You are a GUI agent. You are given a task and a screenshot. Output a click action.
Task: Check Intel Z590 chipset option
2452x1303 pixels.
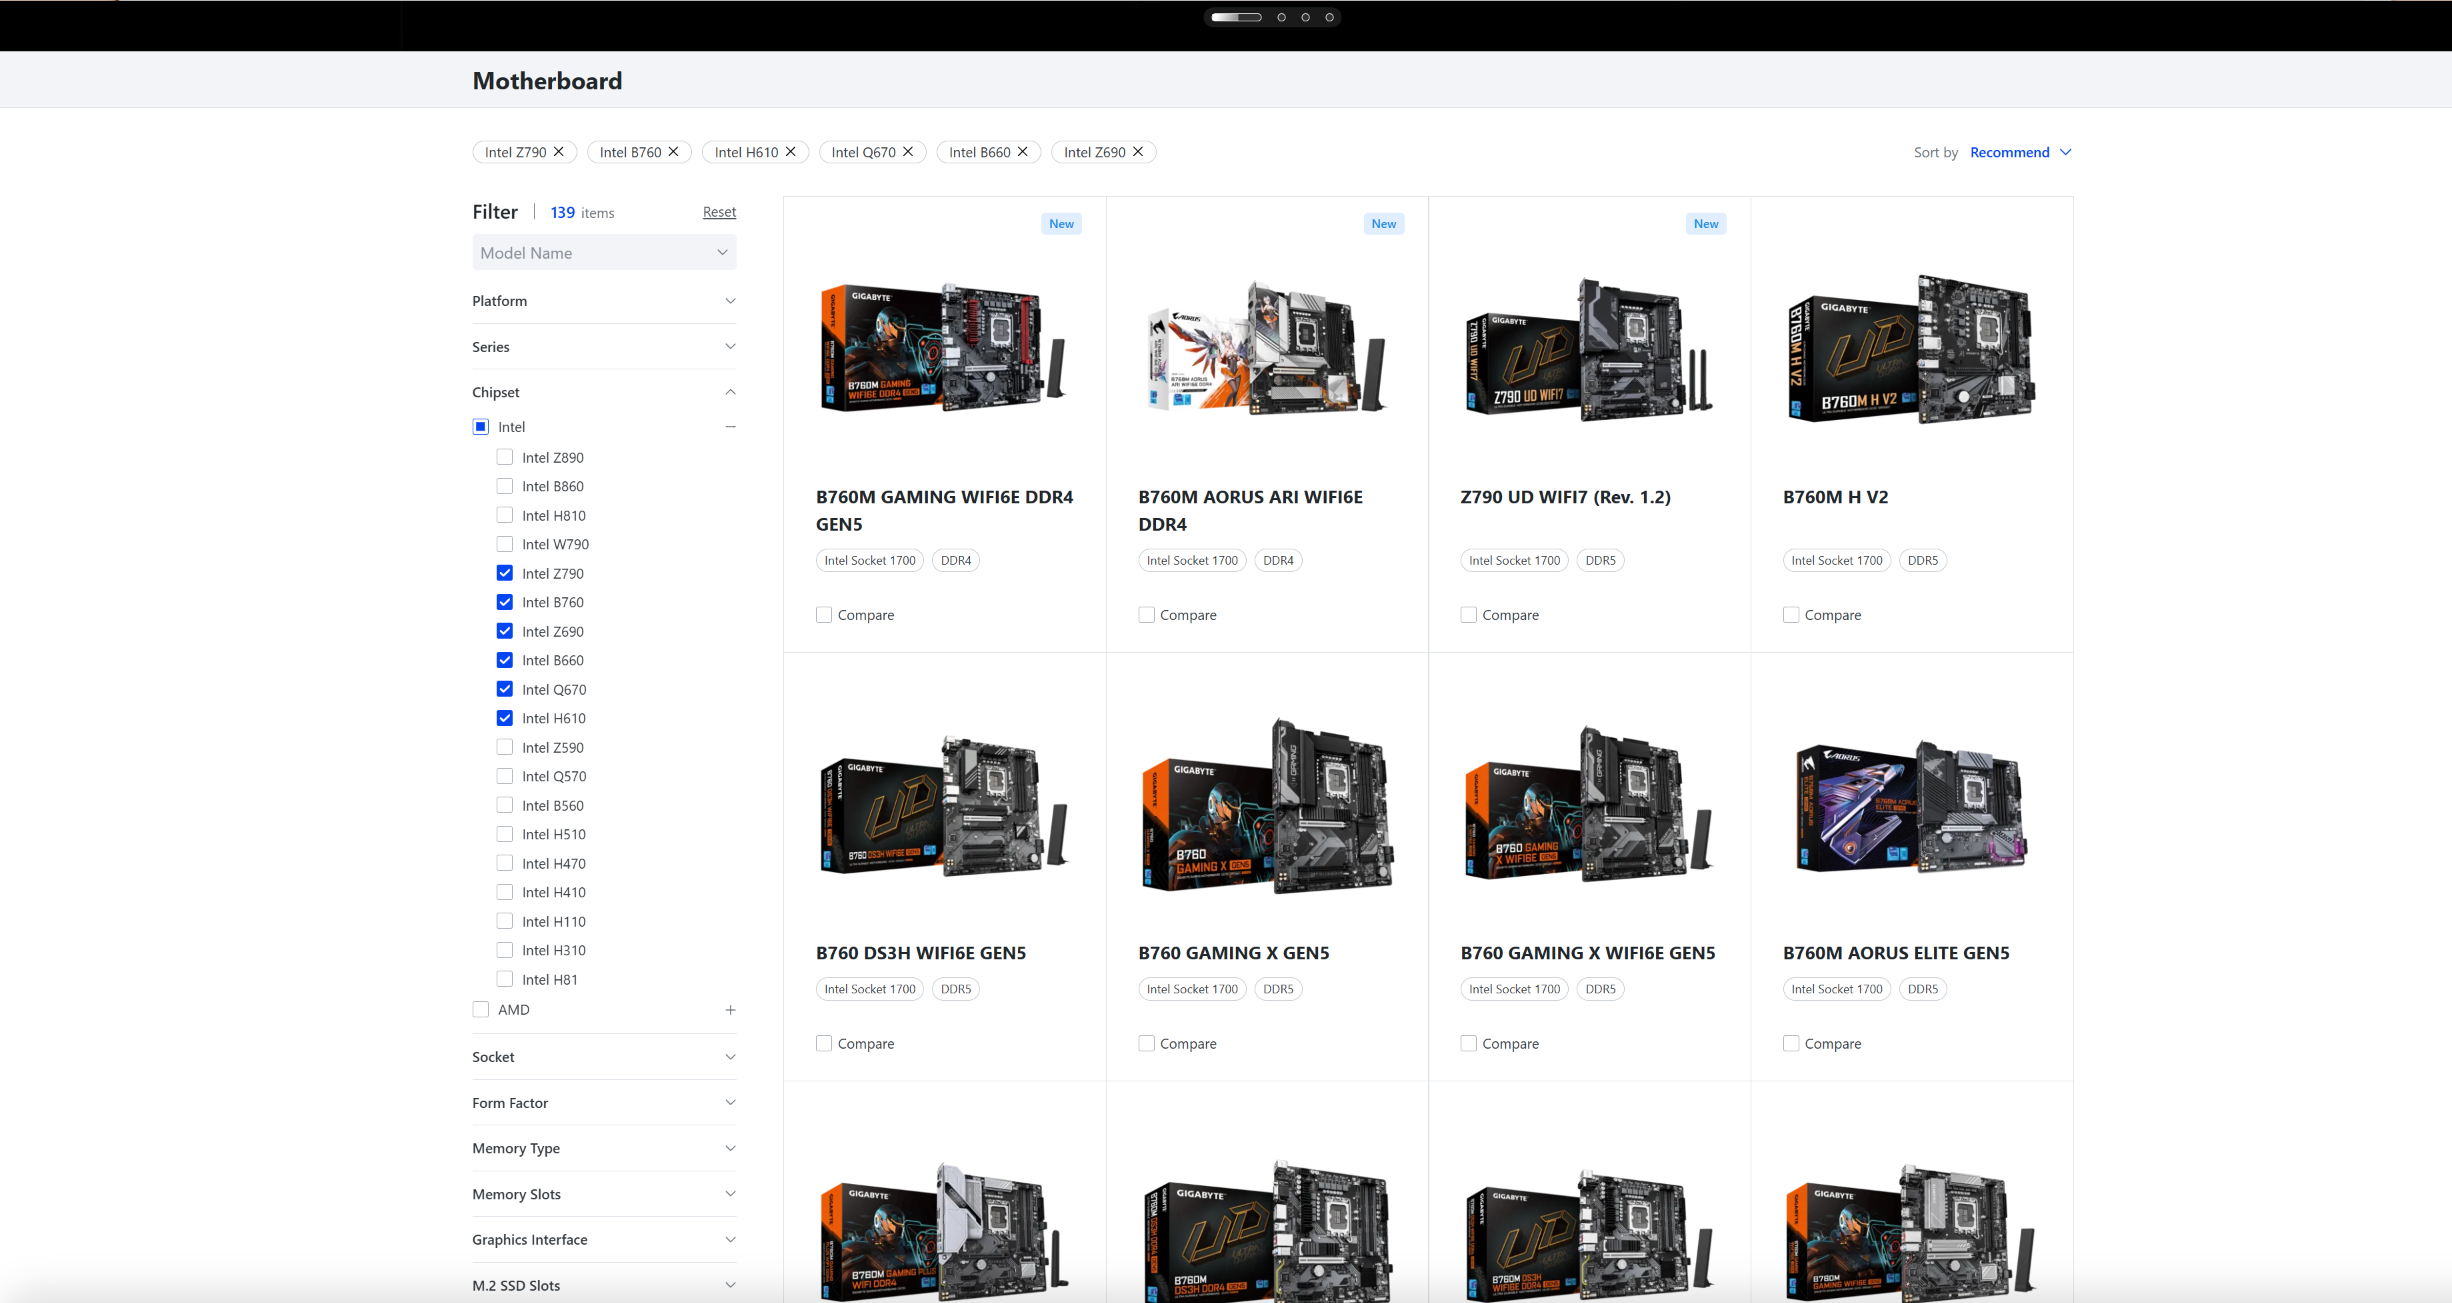pos(505,747)
